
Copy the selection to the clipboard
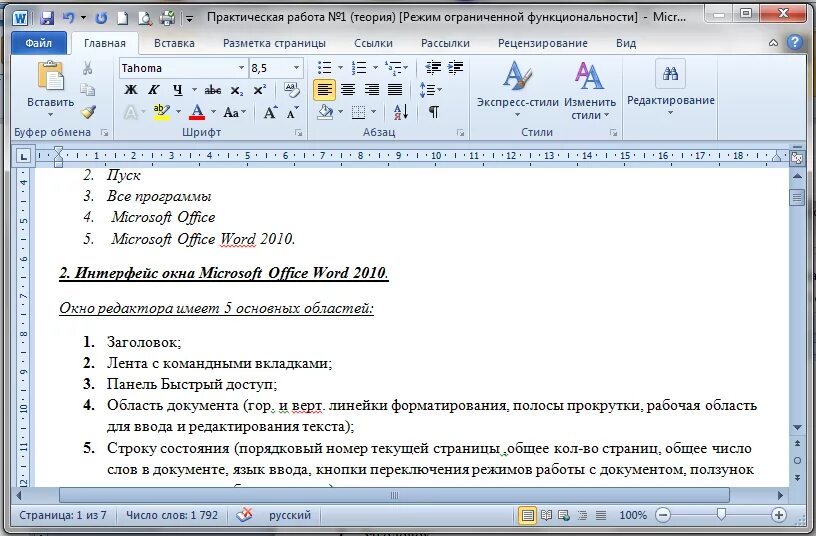click(x=87, y=90)
